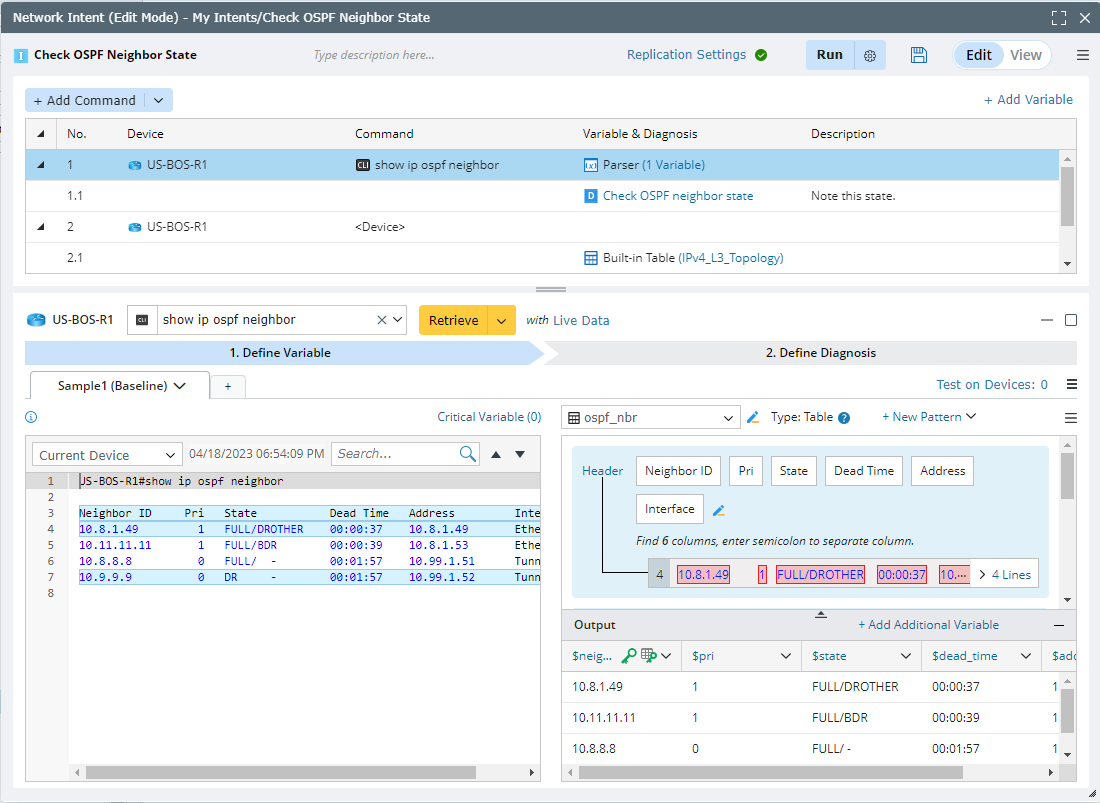Image resolution: width=1100 pixels, height=803 pixels.
Task: Open Current Device dropdown
Action: click(x=107, y=455)
